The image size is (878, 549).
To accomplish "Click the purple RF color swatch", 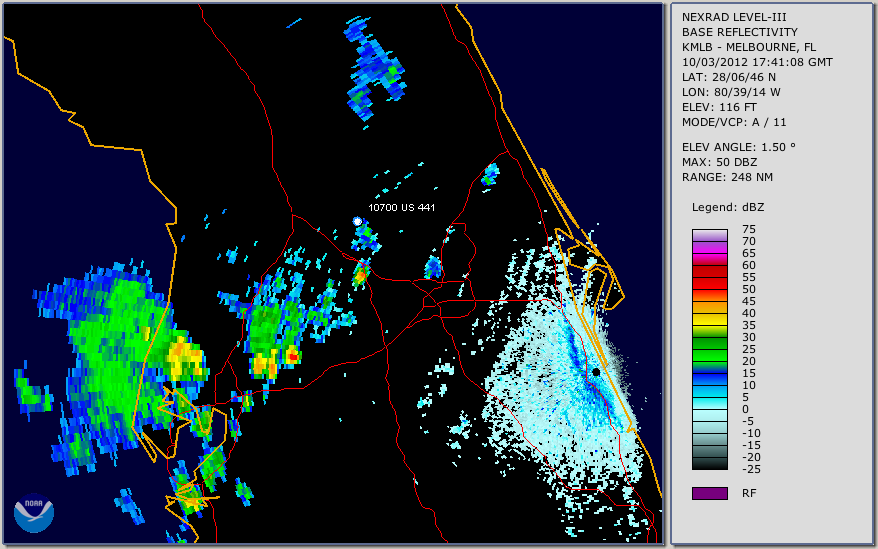I will [x=709, y=493].
